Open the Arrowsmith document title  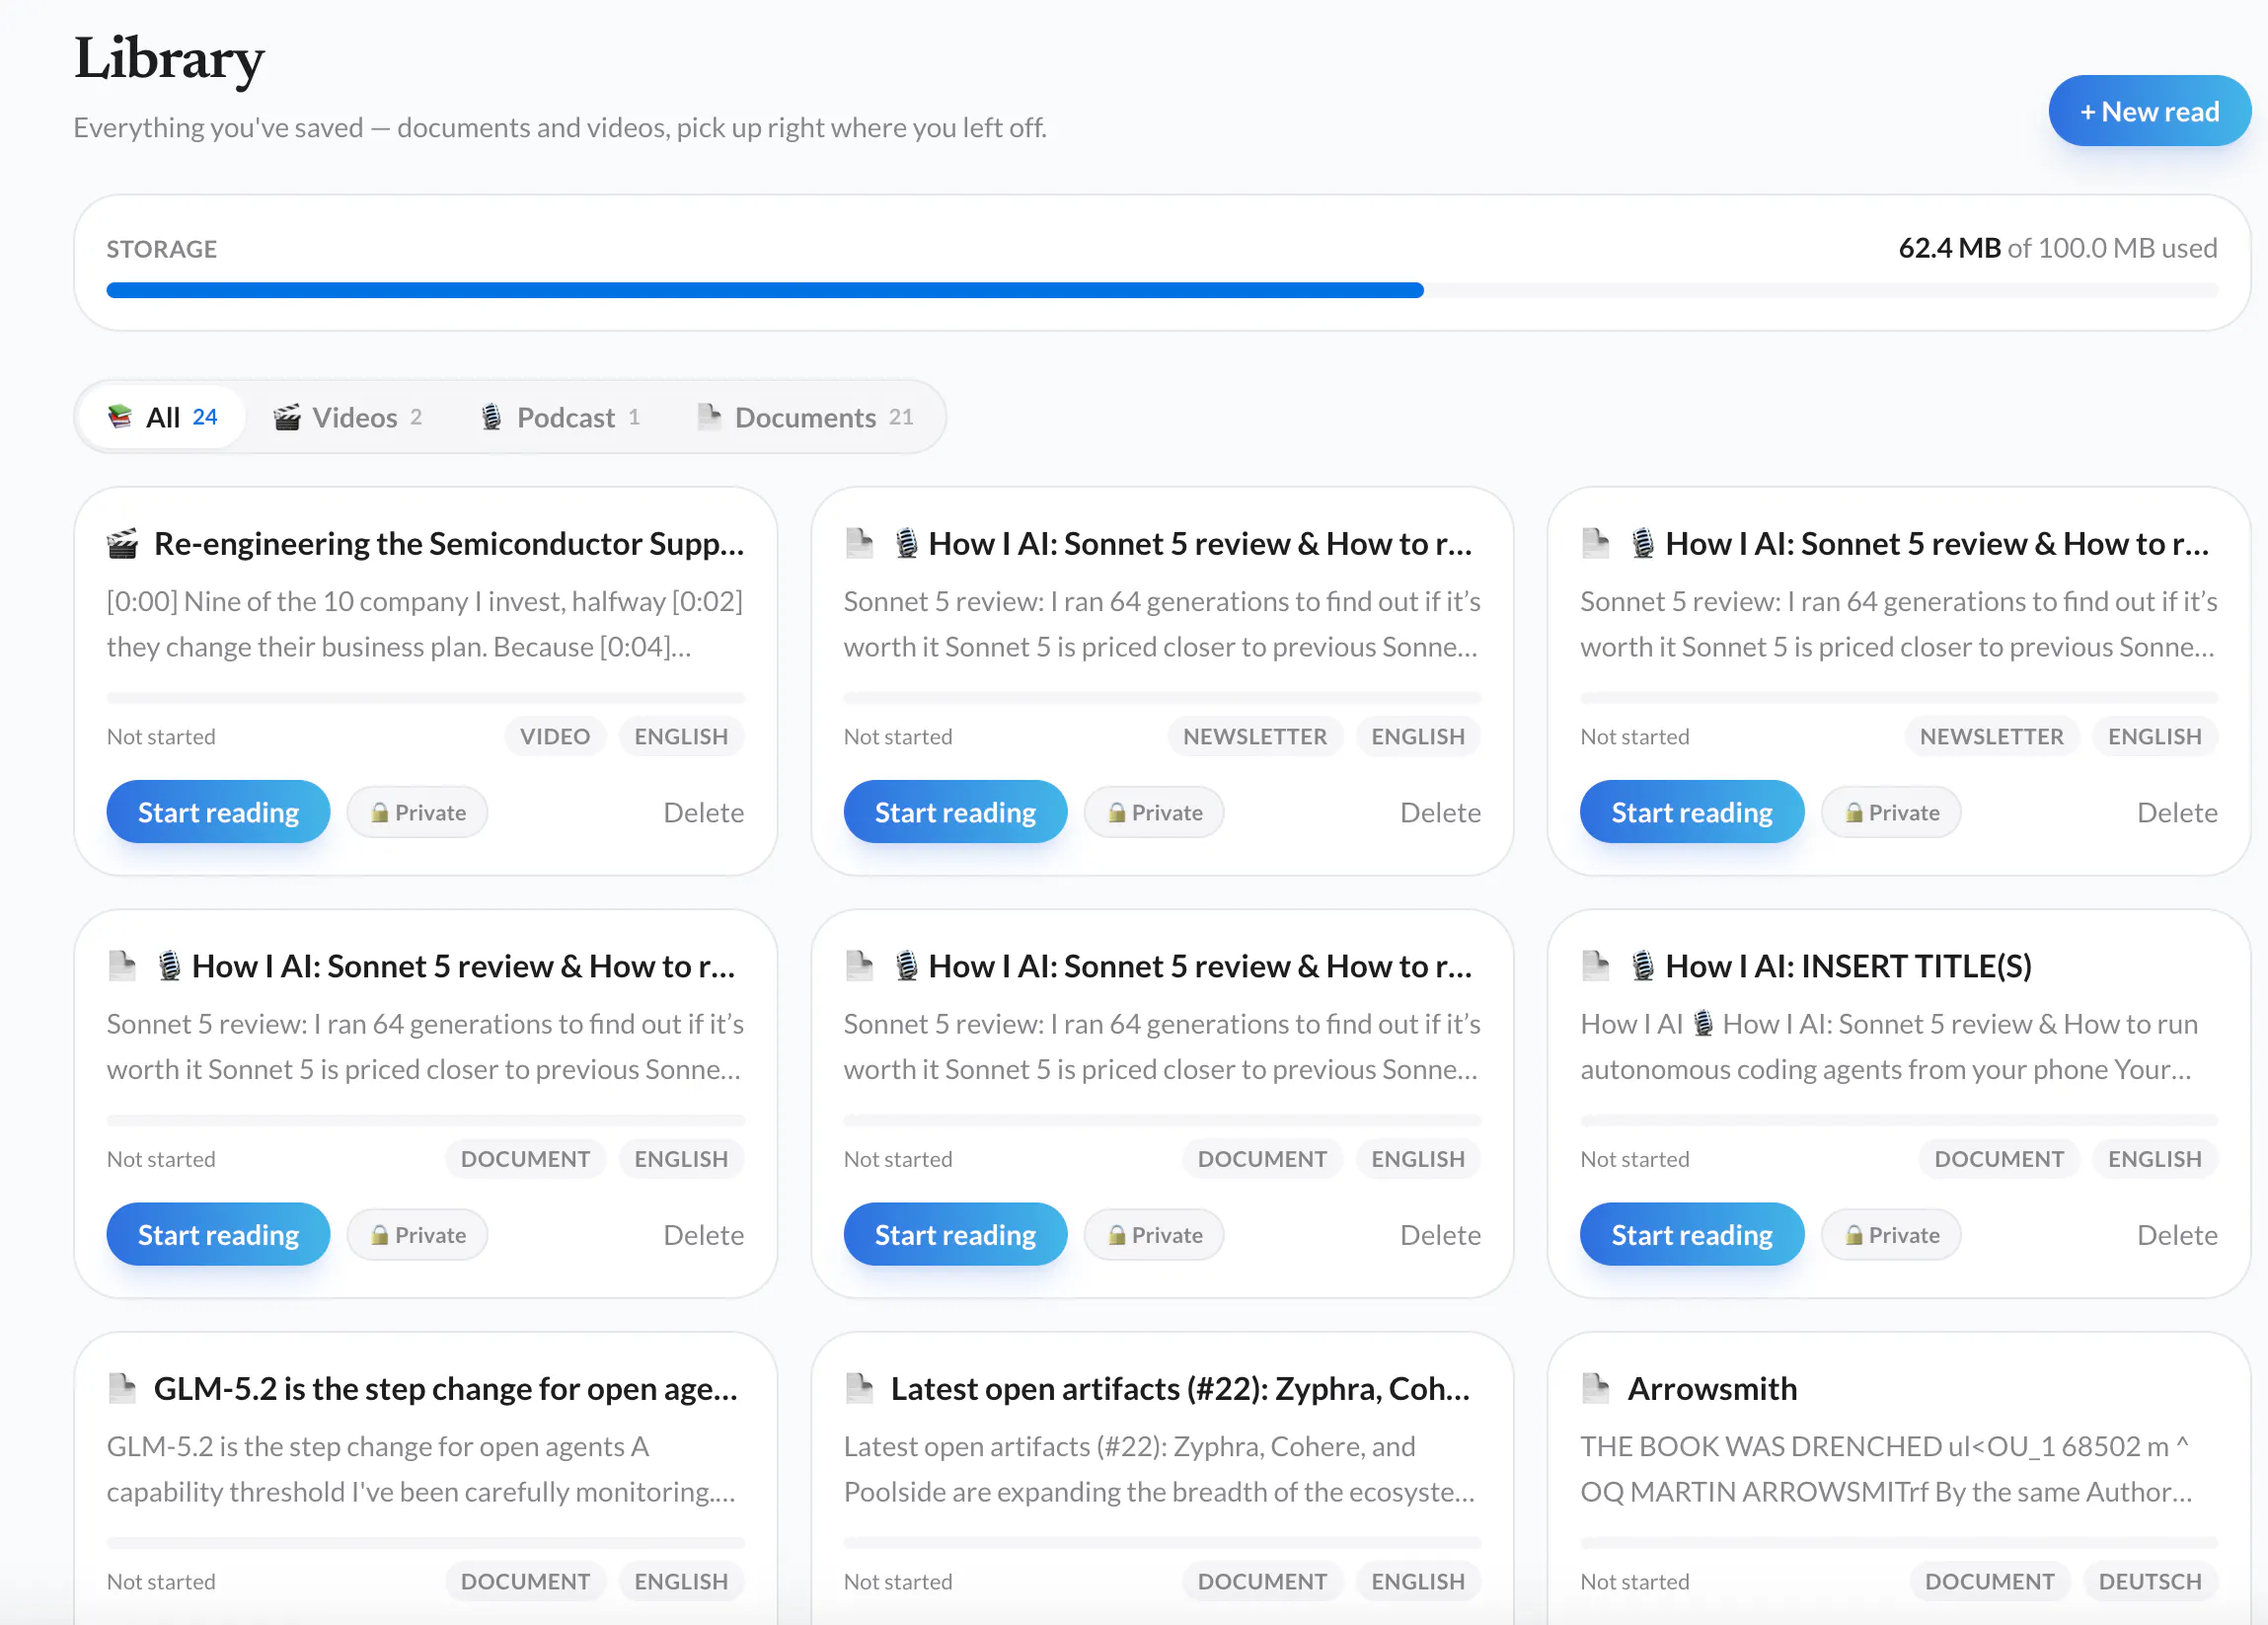click(1711, 1388)
